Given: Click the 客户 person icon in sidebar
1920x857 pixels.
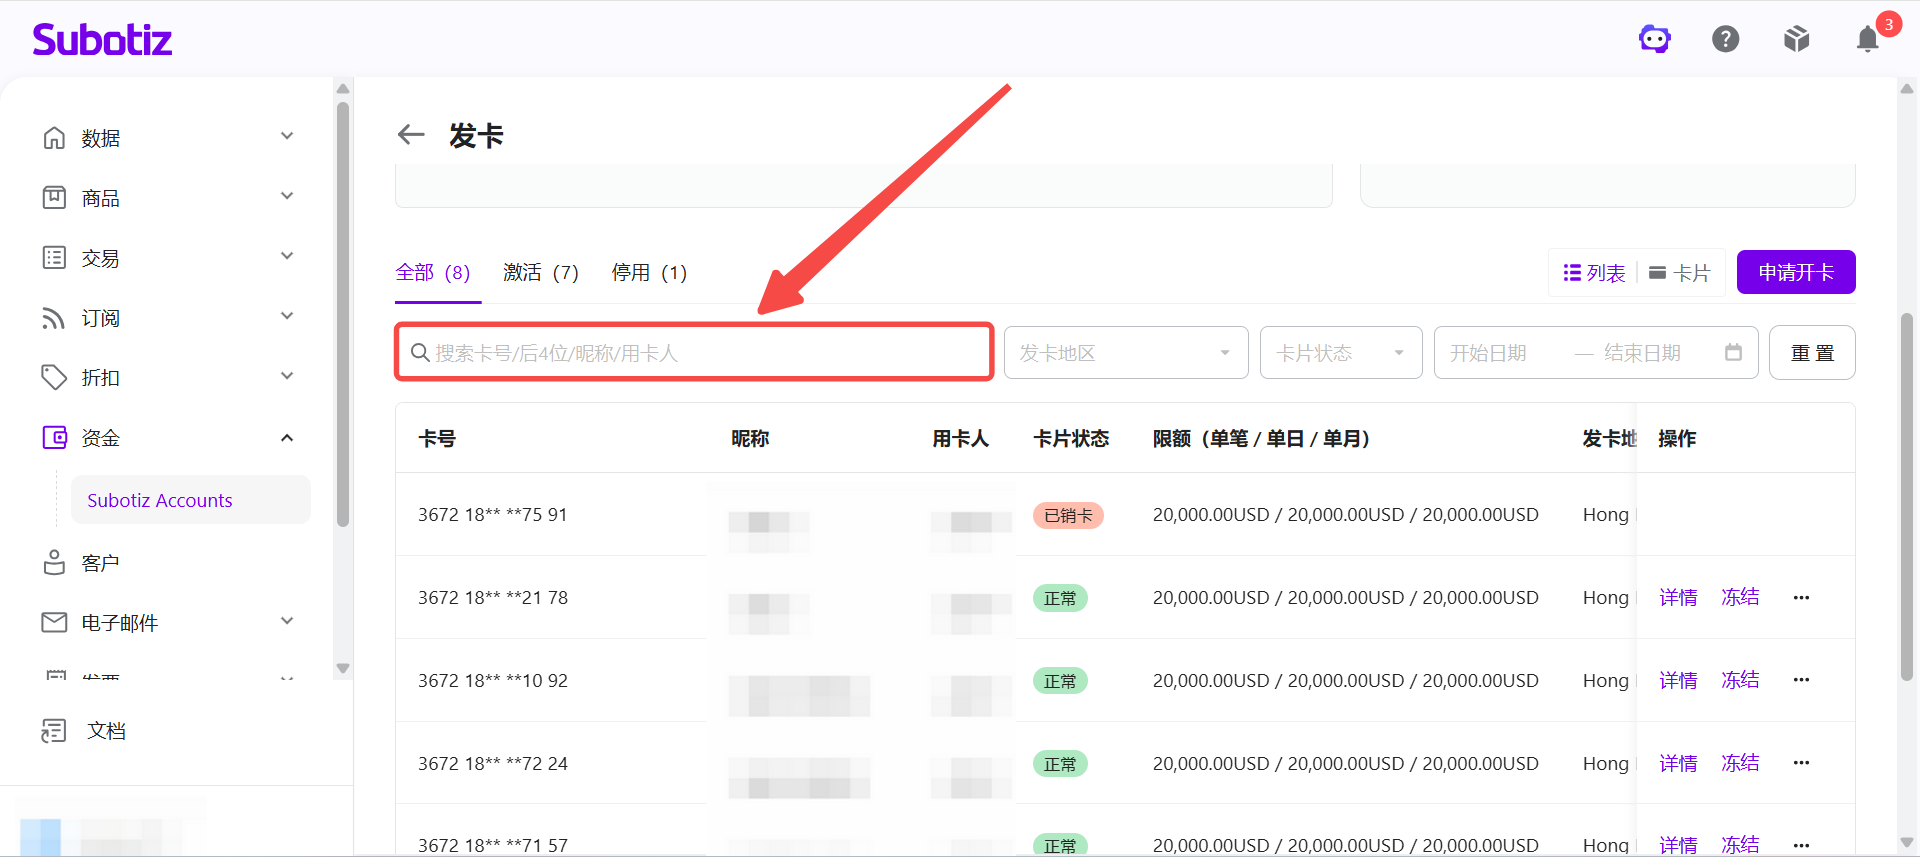Looking at the screenshot, I should pyautogui.click(x=54, y=562).
